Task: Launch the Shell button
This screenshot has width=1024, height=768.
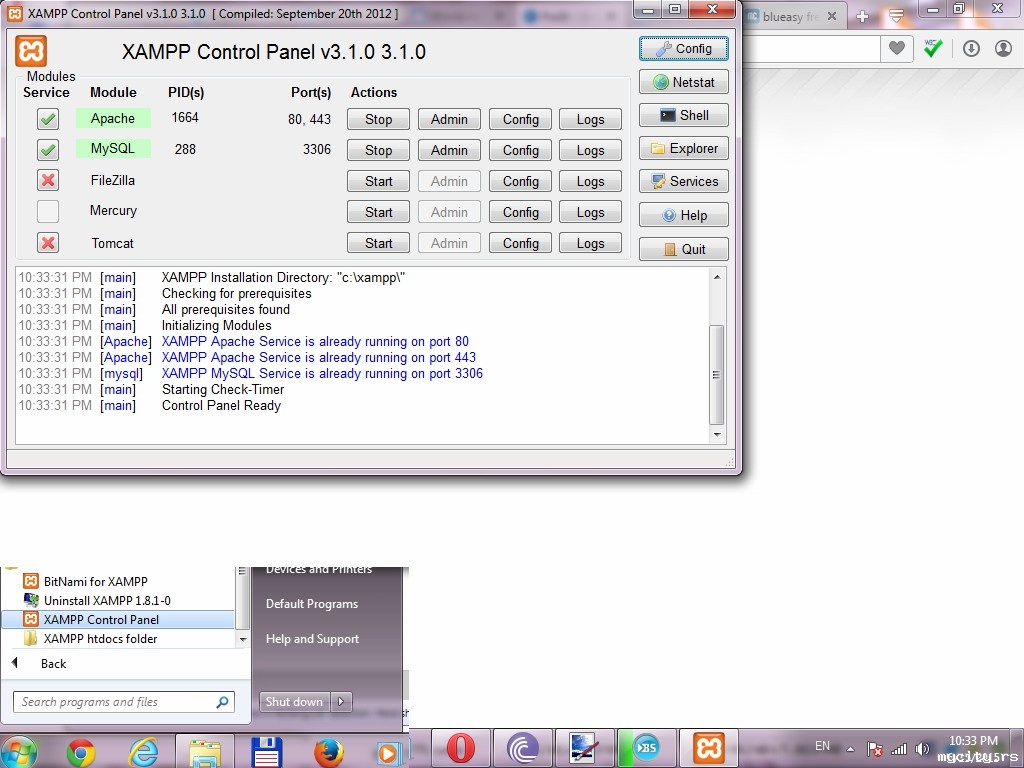Action: coord(684,116)
